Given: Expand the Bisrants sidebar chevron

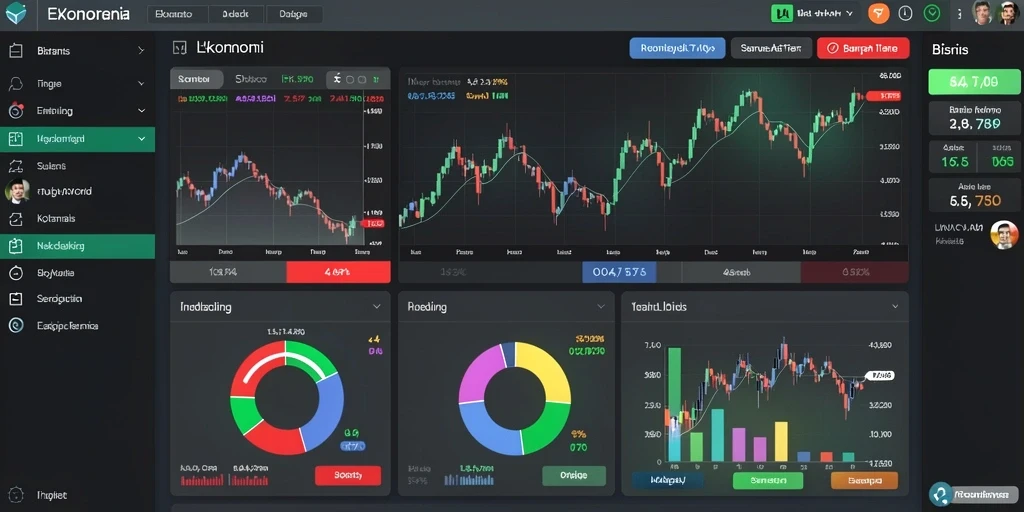Looking at the screenshot, I should [140, 50].
